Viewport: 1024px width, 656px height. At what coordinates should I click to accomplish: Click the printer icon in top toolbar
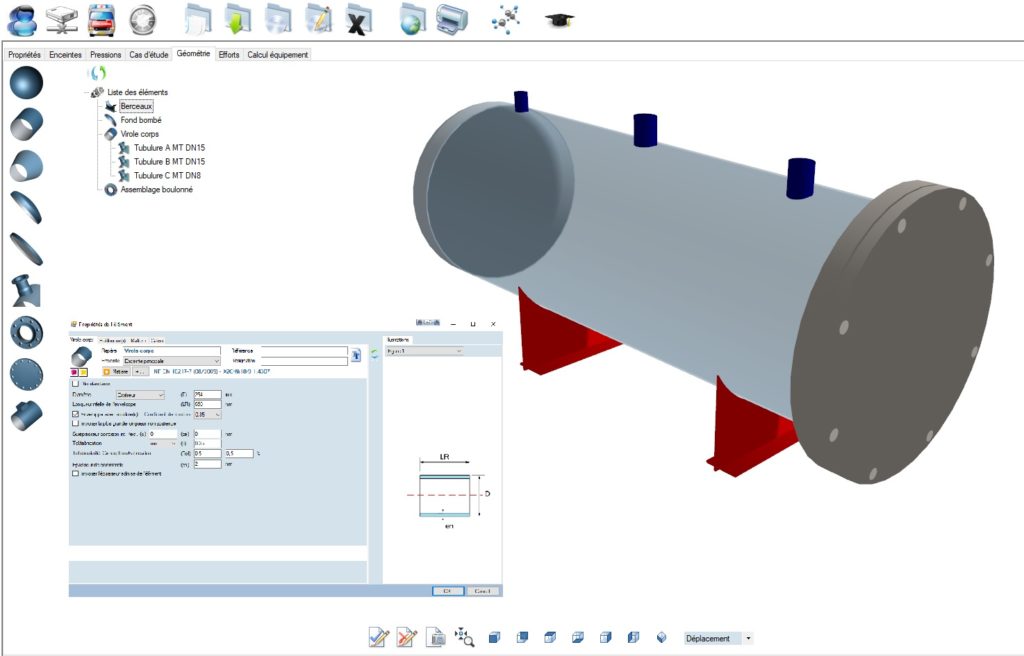click(x=453, y=20)
